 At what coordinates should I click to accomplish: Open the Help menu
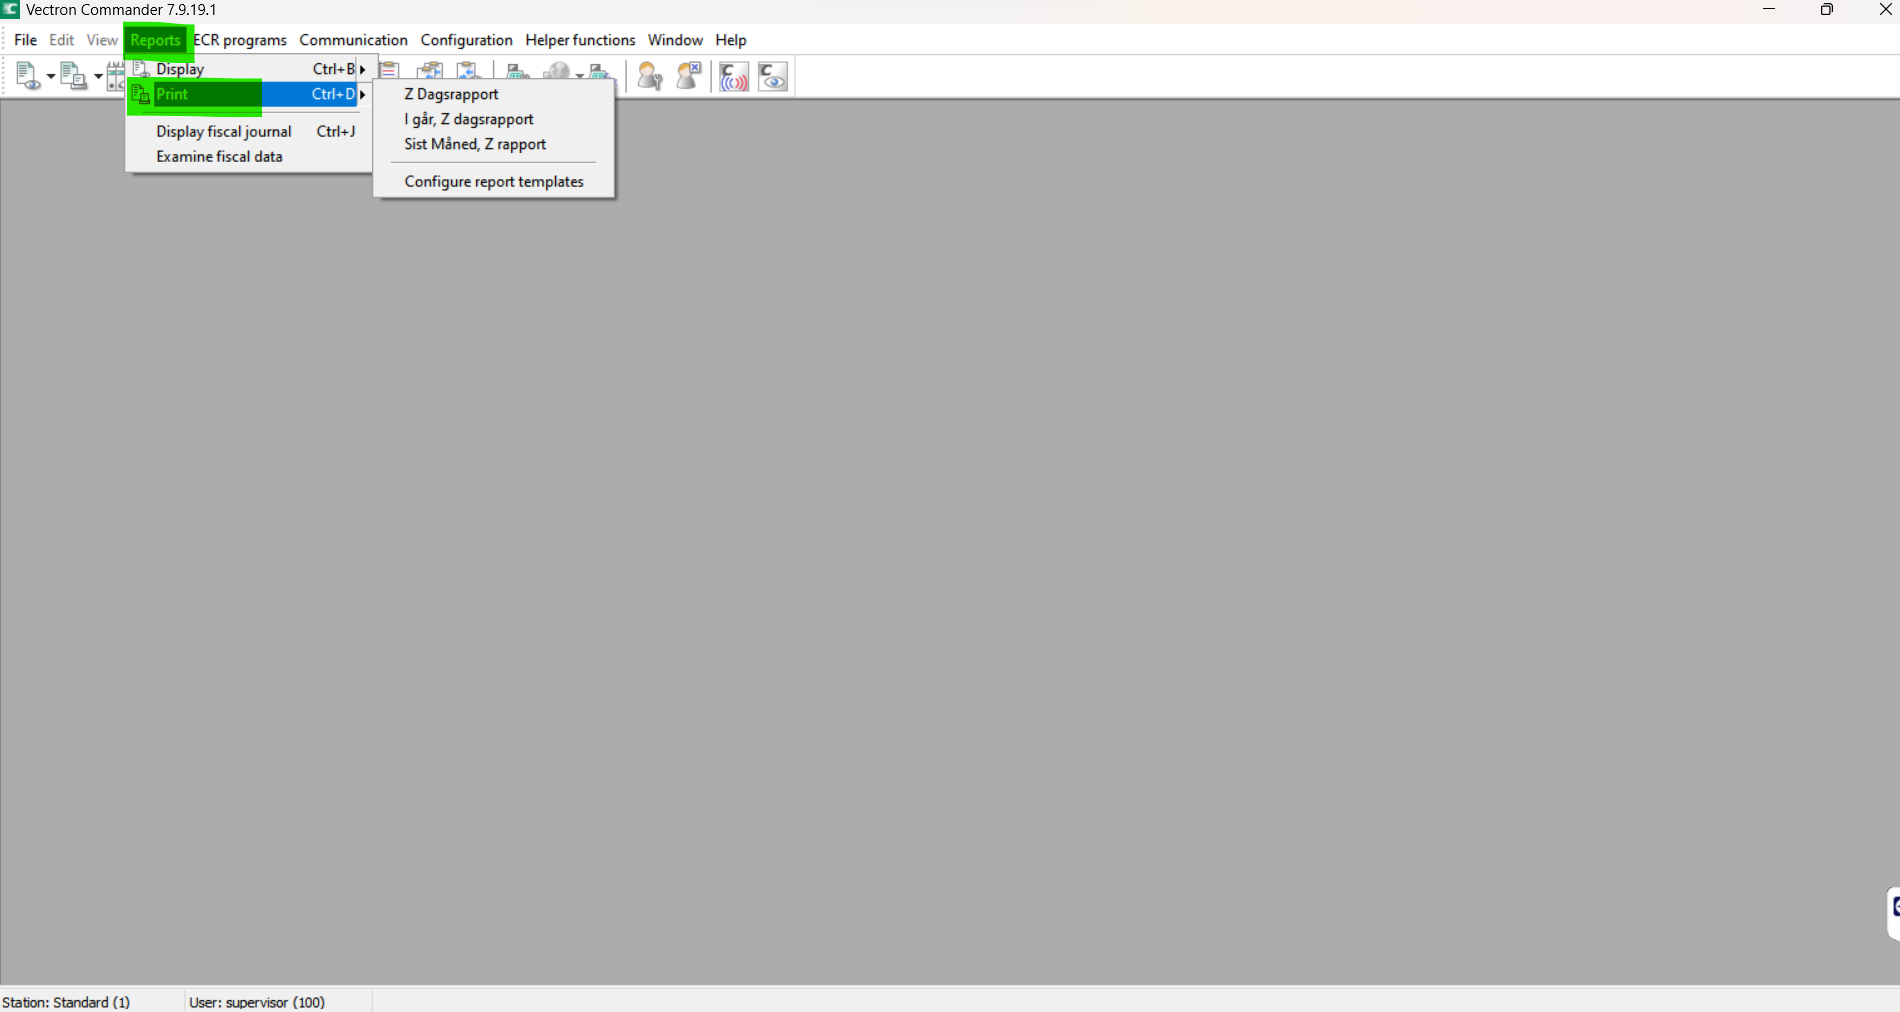click(731, 40)
